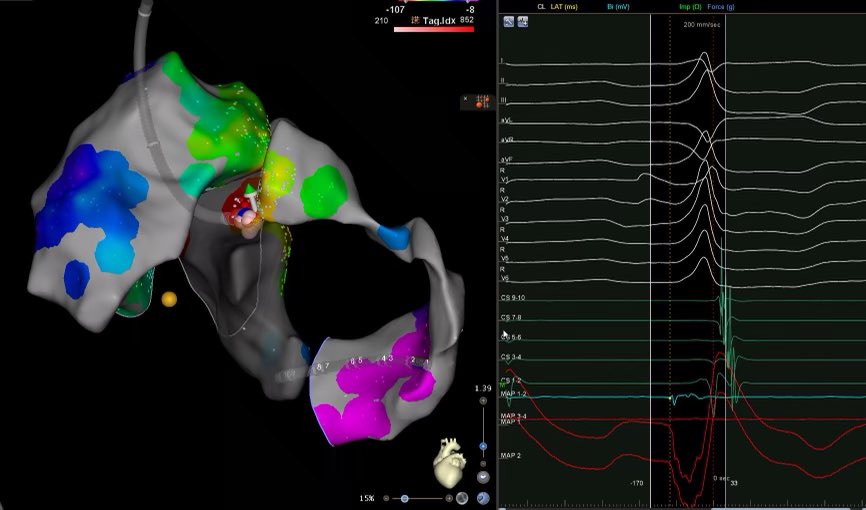Screen dimensions: 866x510
Task: Click the 200 mm/sec sweep speed label
Action: click(701, 24)
